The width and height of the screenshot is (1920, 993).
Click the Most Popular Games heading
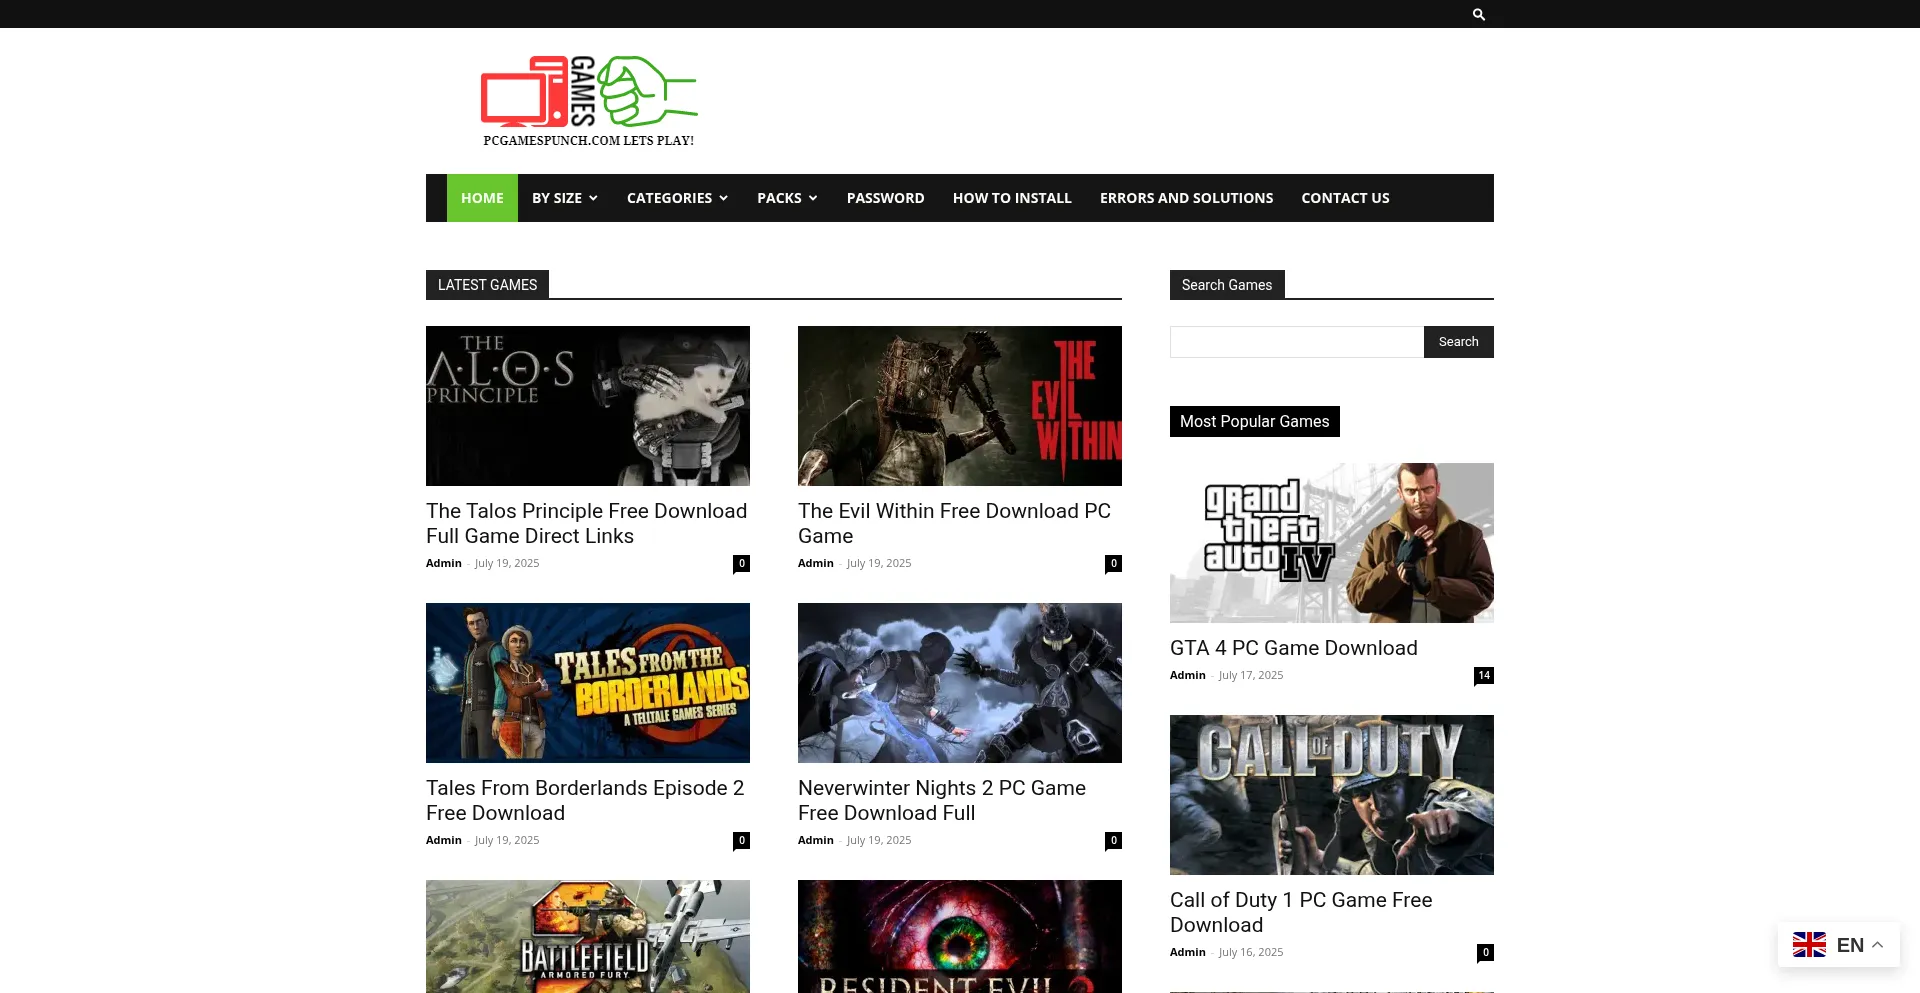click(1255, 421)
